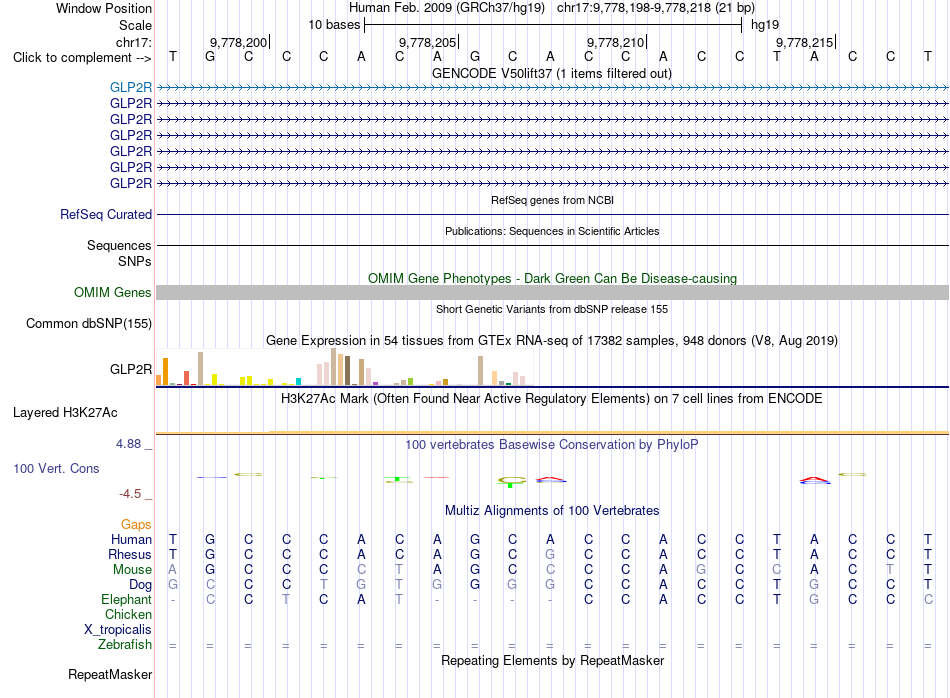This screenshot has width=950, height=698.
Task: Click the Gene Expression in 54 tissues title
Action: coord(552,341)
